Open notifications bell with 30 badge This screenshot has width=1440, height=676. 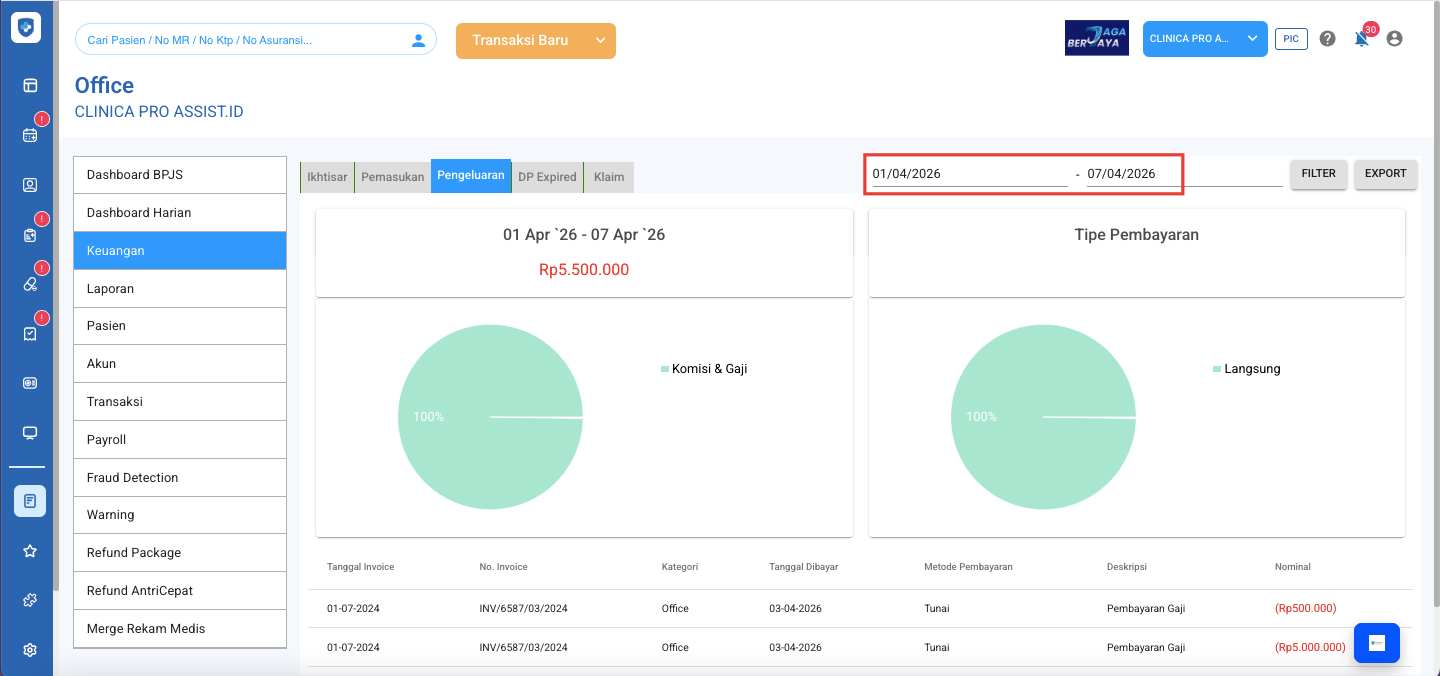(x=1361, y=39)
